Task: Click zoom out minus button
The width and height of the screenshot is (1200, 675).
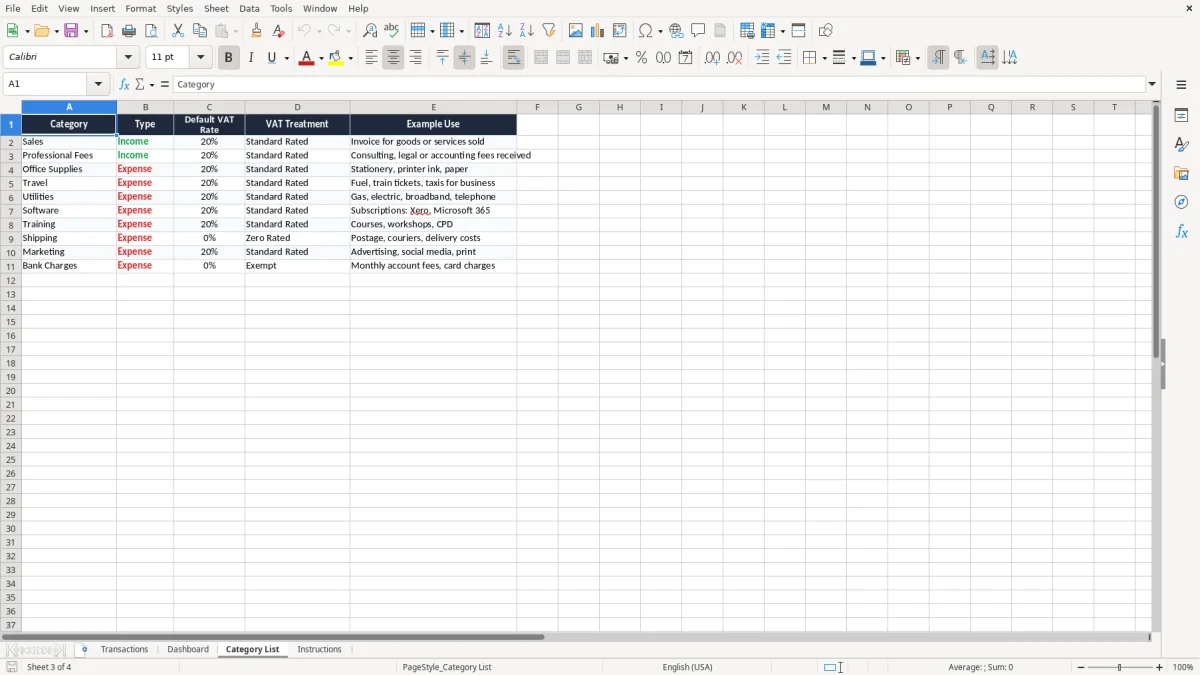Action: pyautogui.click(x=1081, y=667)
